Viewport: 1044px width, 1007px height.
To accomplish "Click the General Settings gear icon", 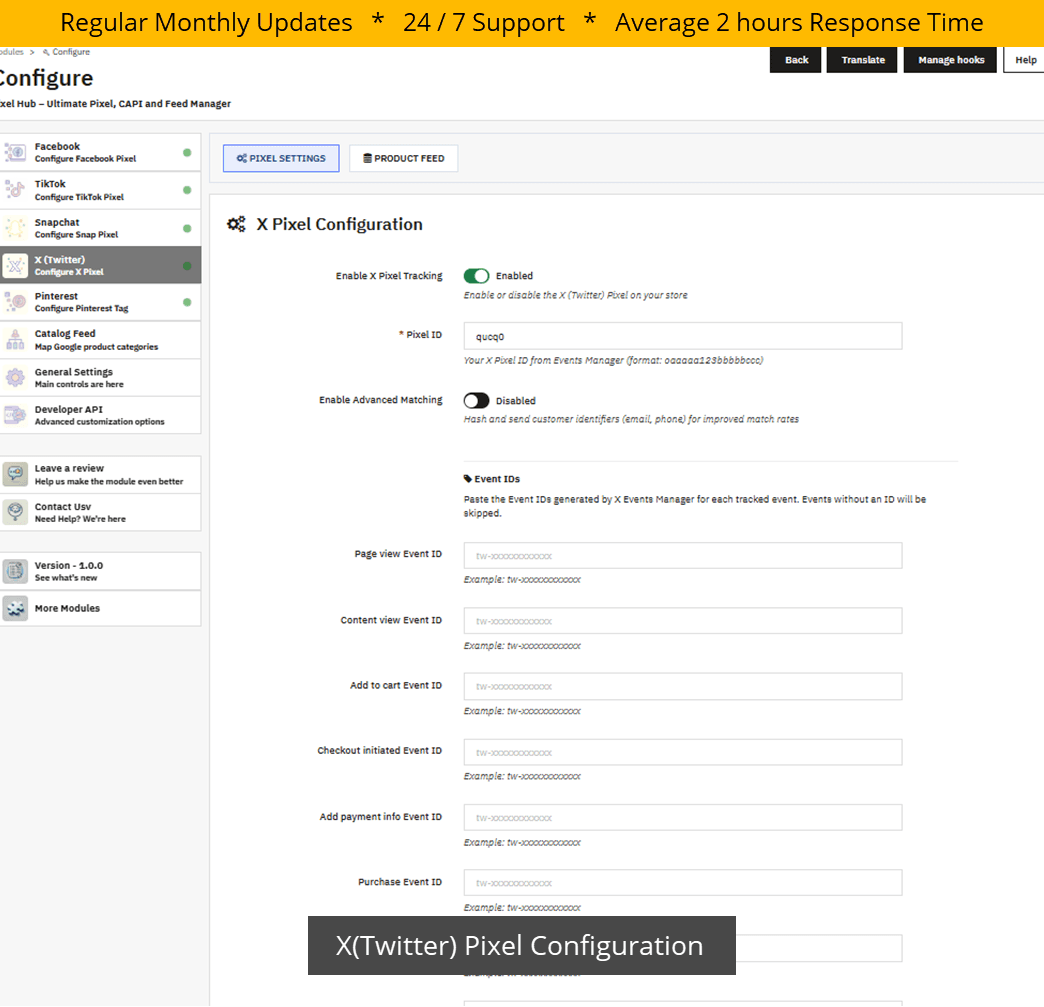I will (x=15, y=378).
